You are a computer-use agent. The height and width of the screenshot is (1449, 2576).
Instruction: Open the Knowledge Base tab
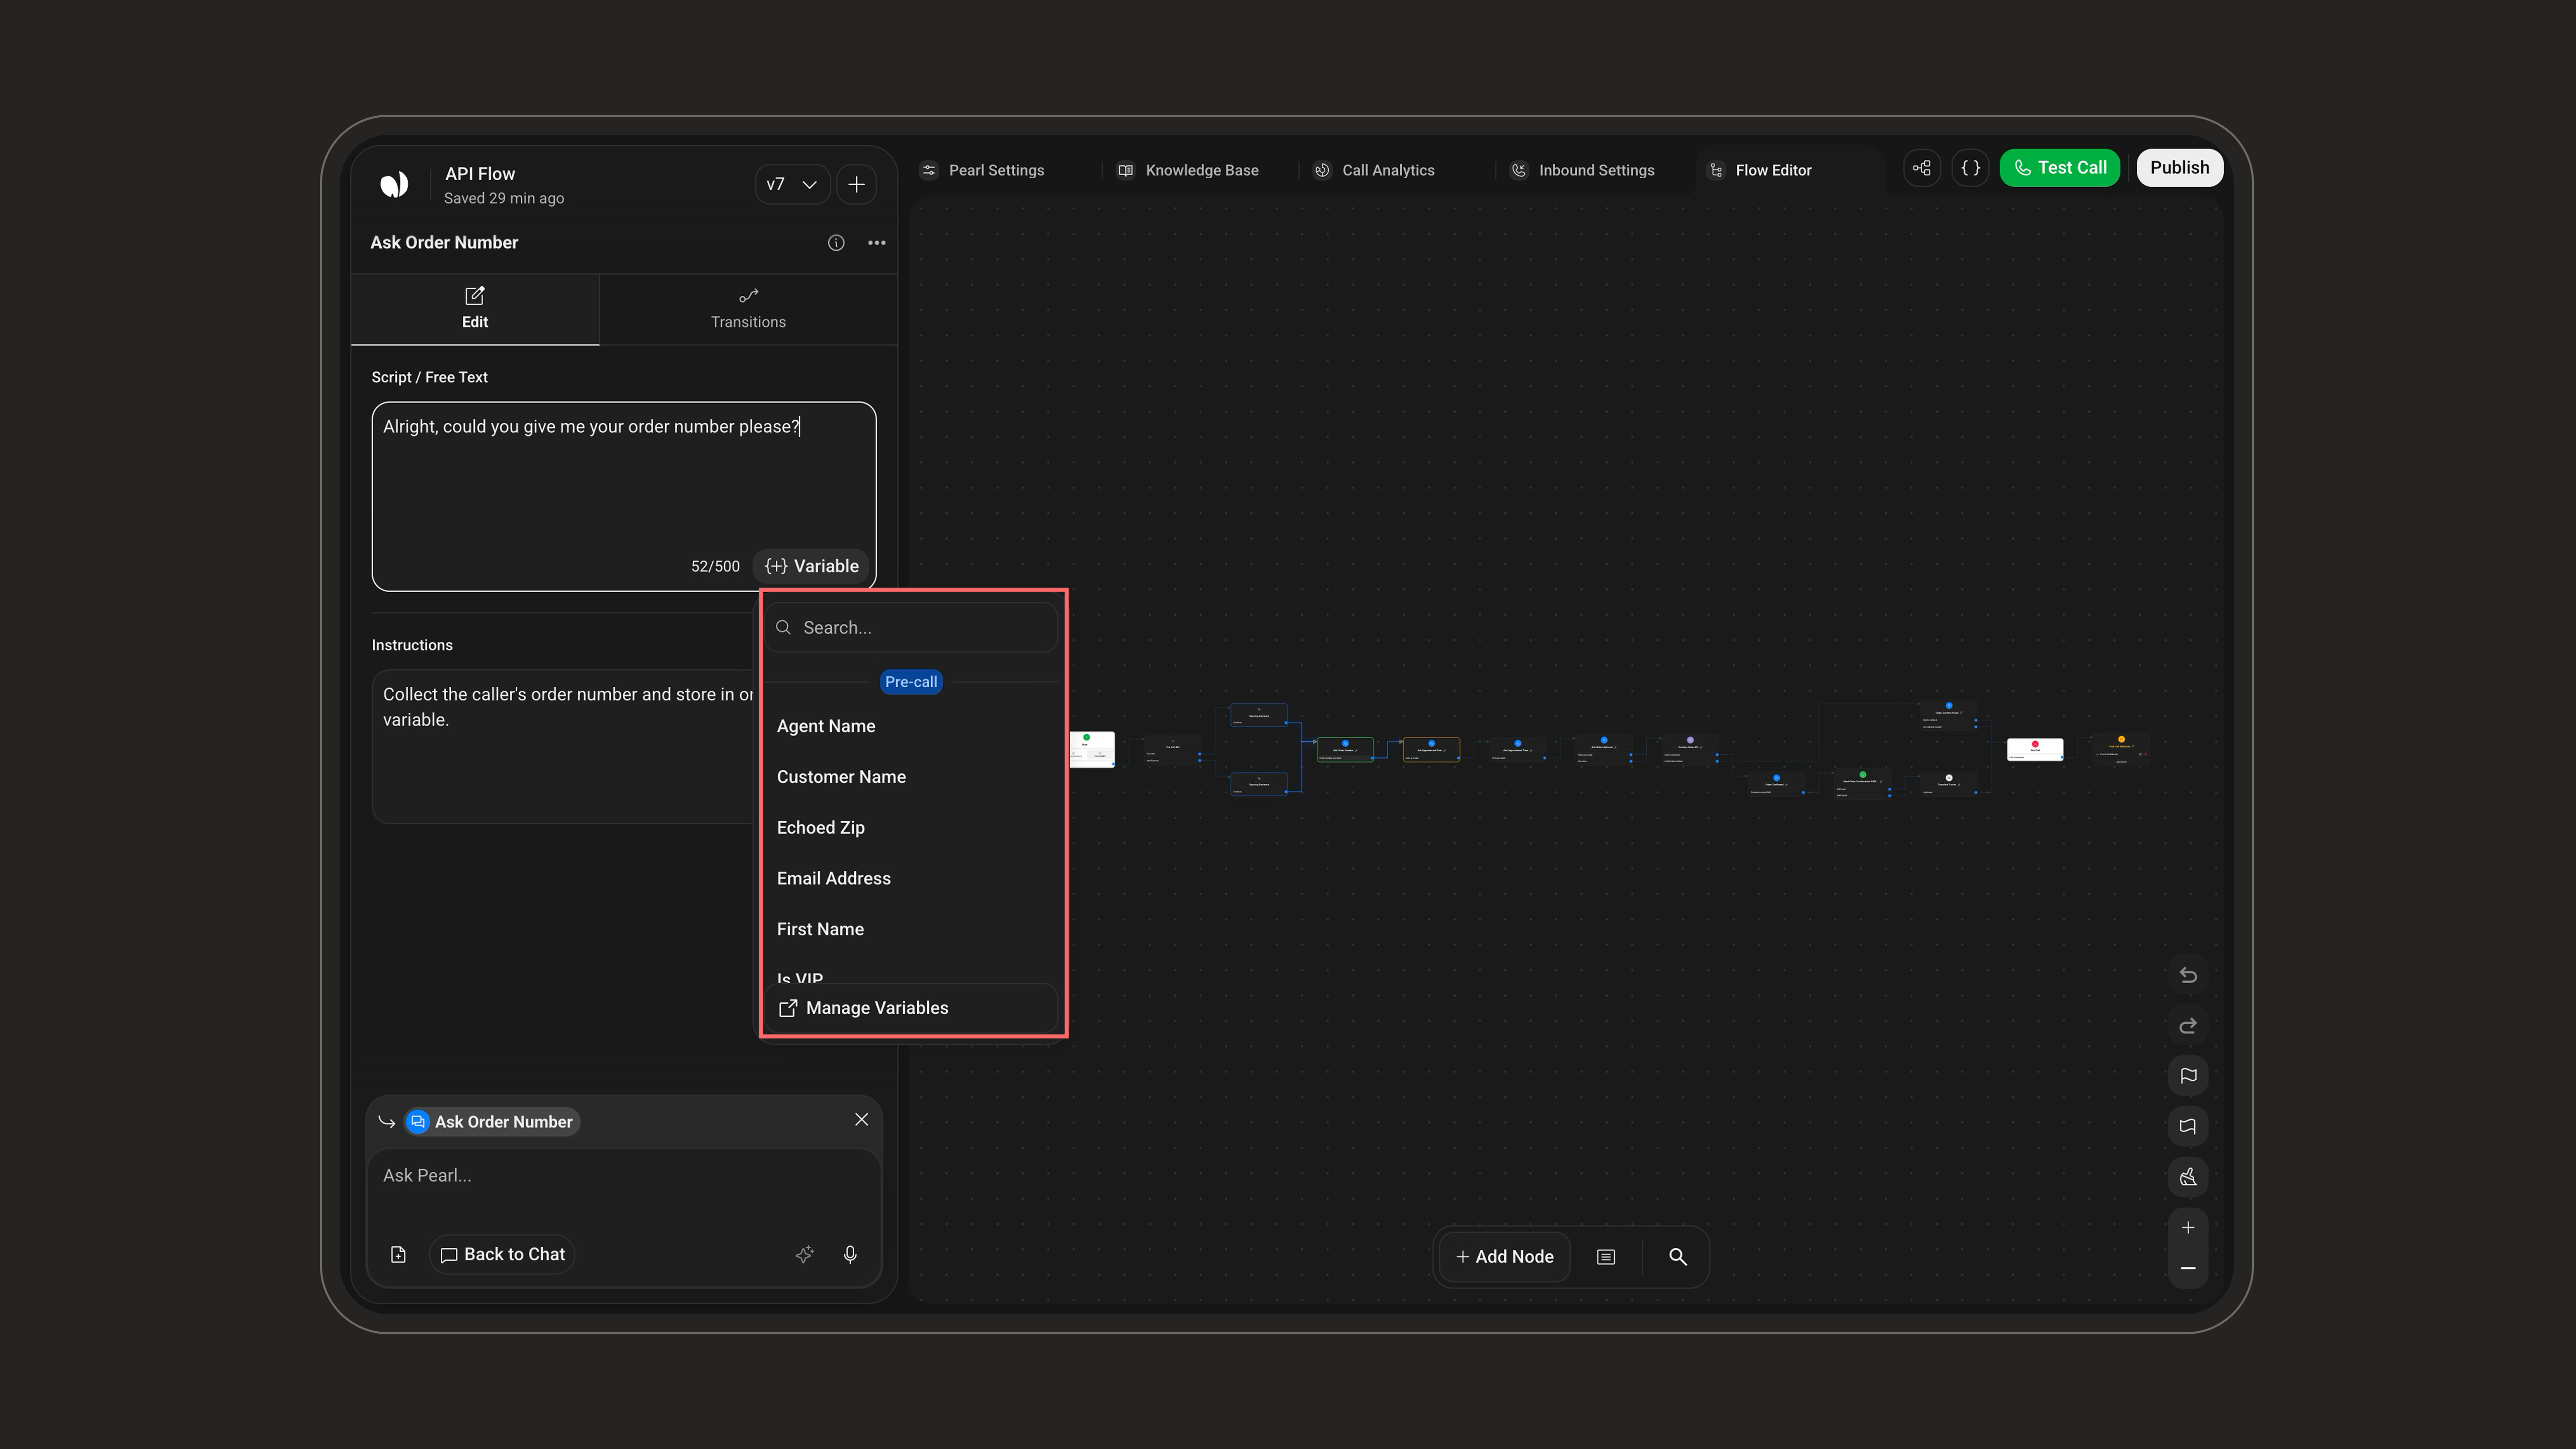(1188, 170)
